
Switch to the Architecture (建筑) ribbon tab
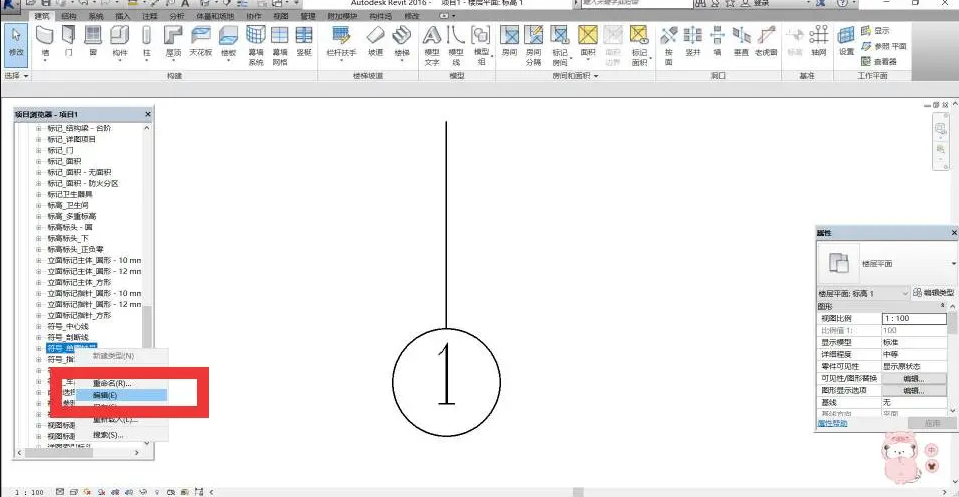tap(42, 16)
